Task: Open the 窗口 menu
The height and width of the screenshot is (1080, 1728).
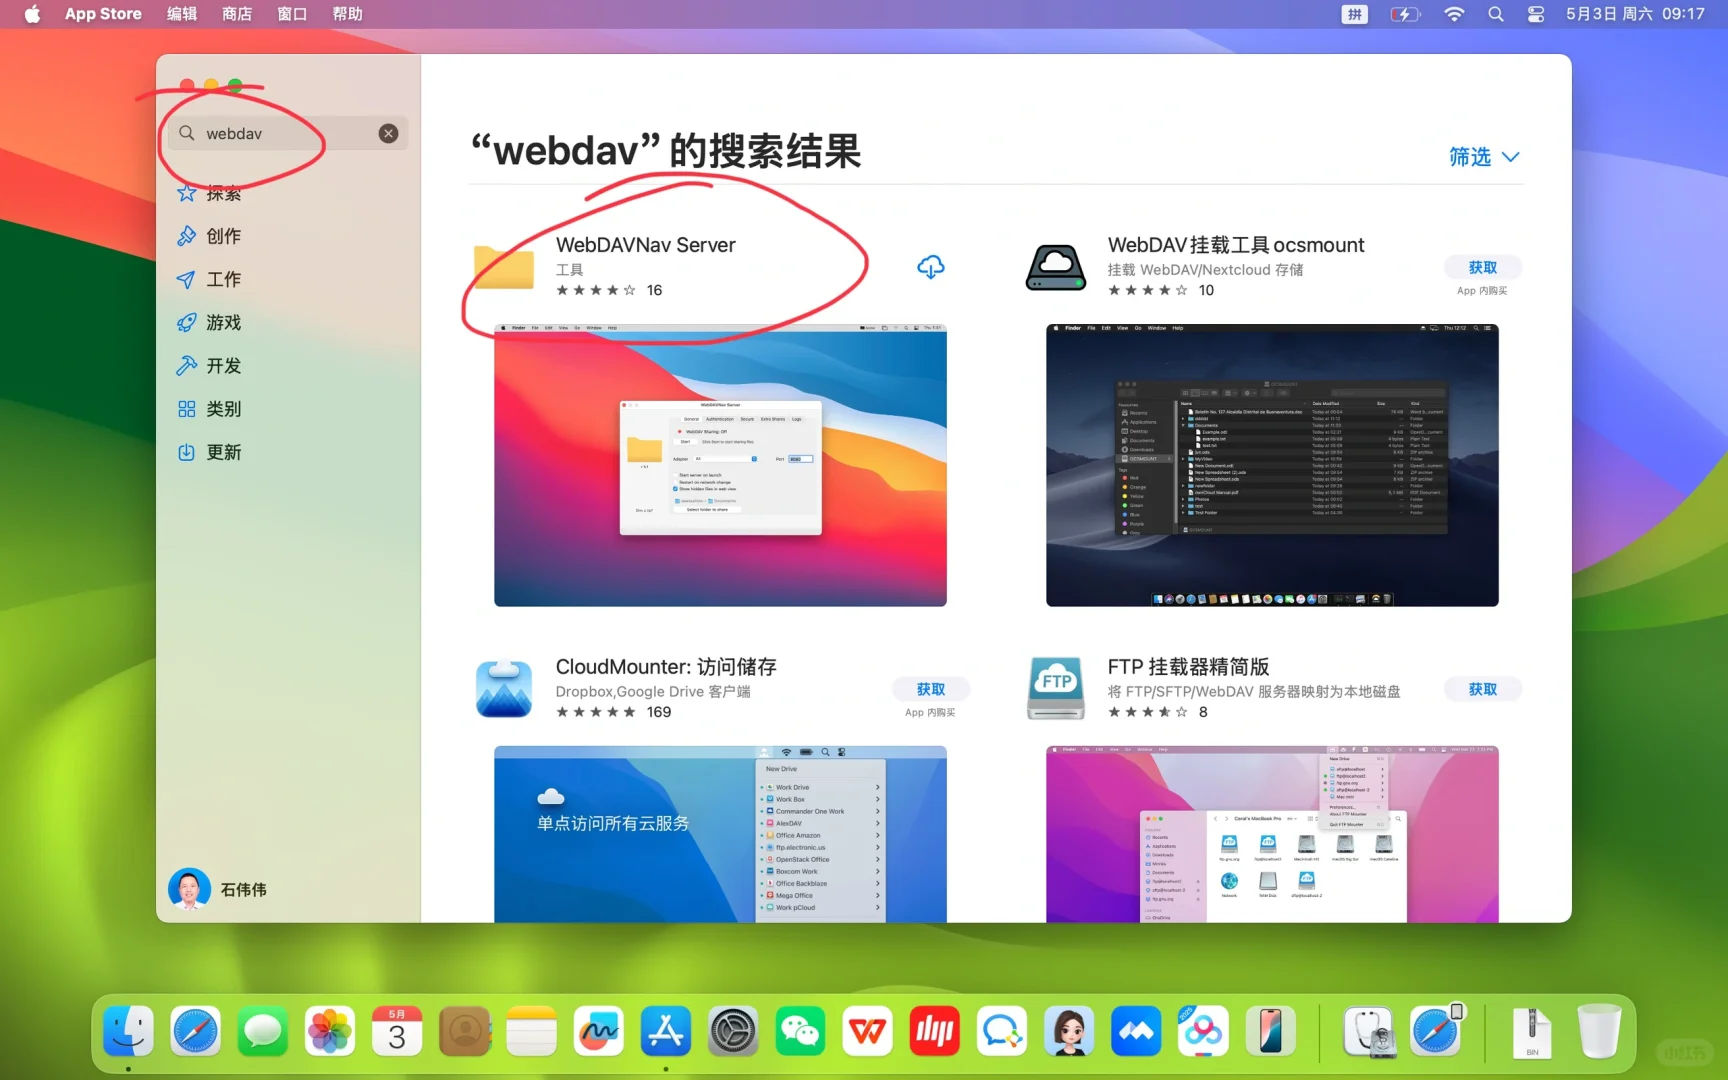Action: pos(291,14)
